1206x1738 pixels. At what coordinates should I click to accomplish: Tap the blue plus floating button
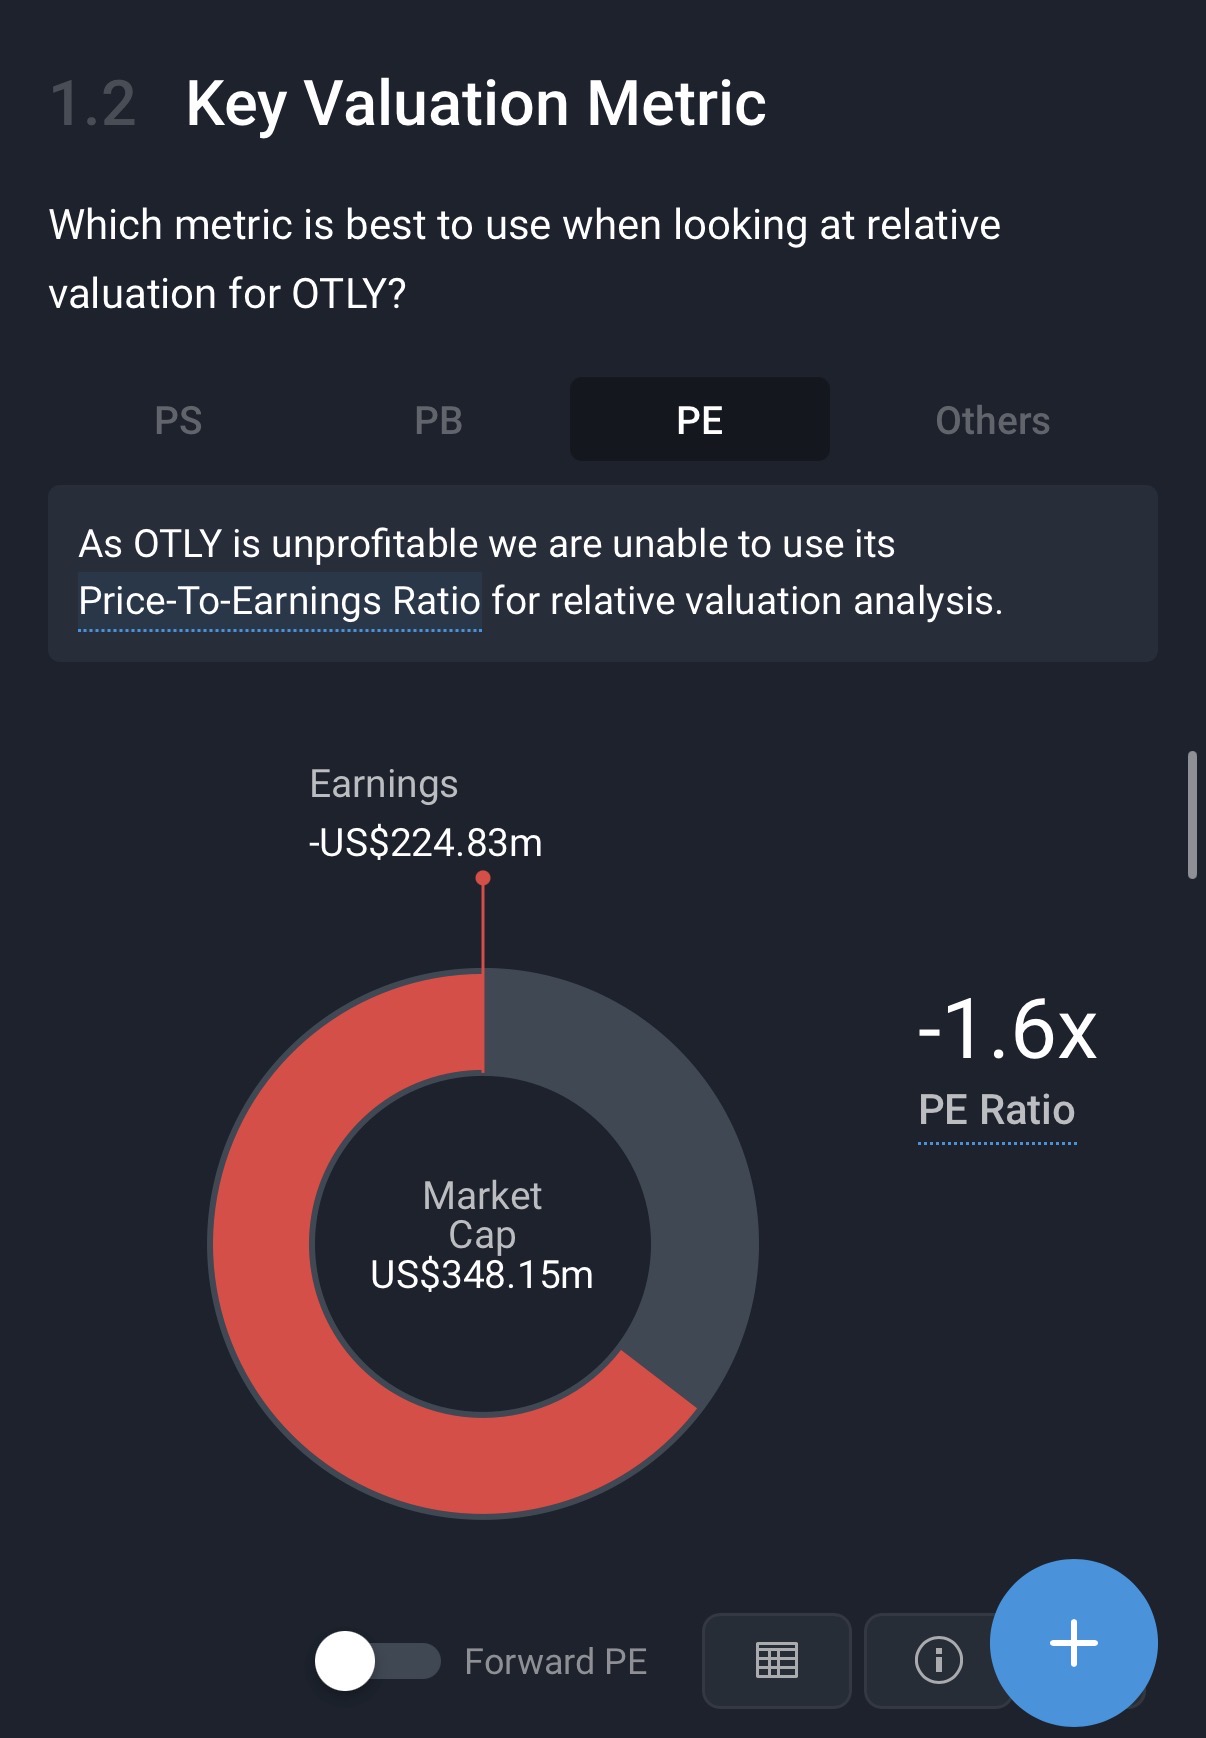(x=1073, y=1643)
